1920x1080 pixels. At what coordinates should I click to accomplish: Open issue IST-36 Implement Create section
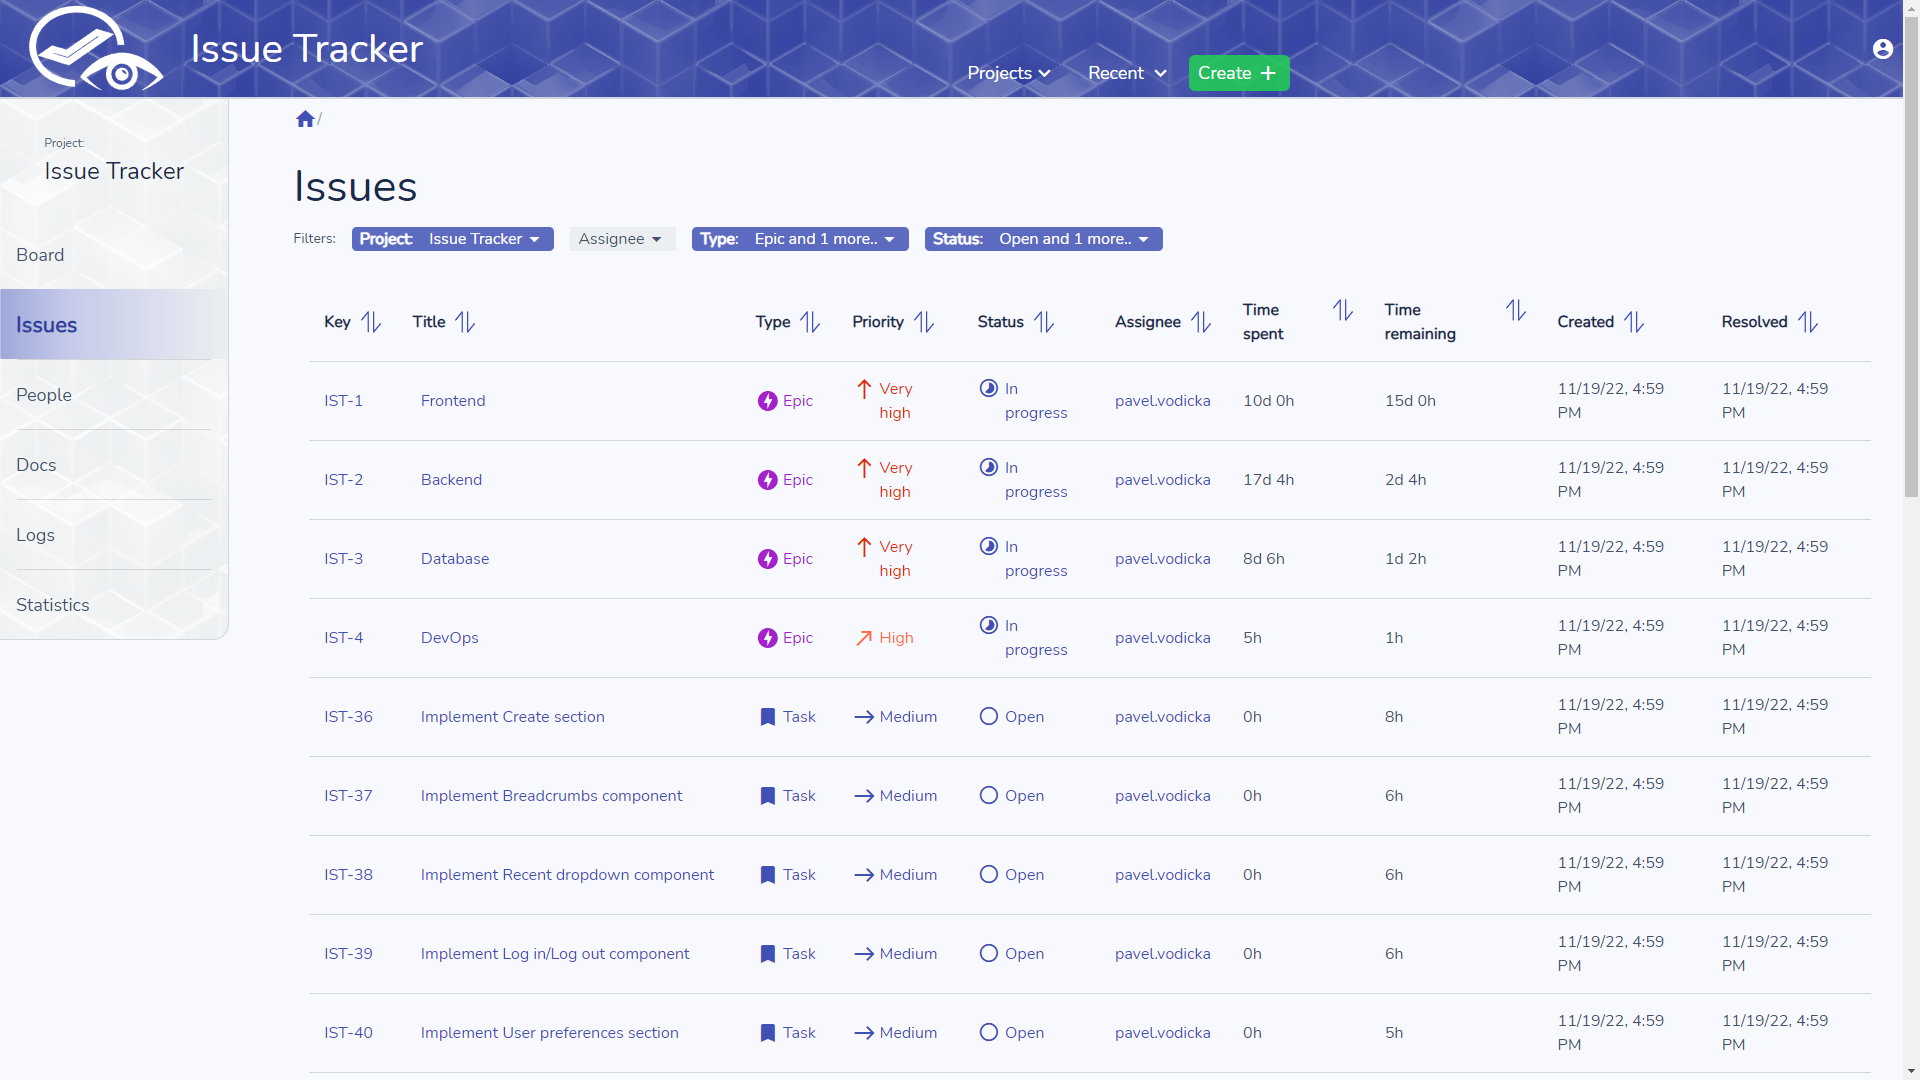[512, 717]
